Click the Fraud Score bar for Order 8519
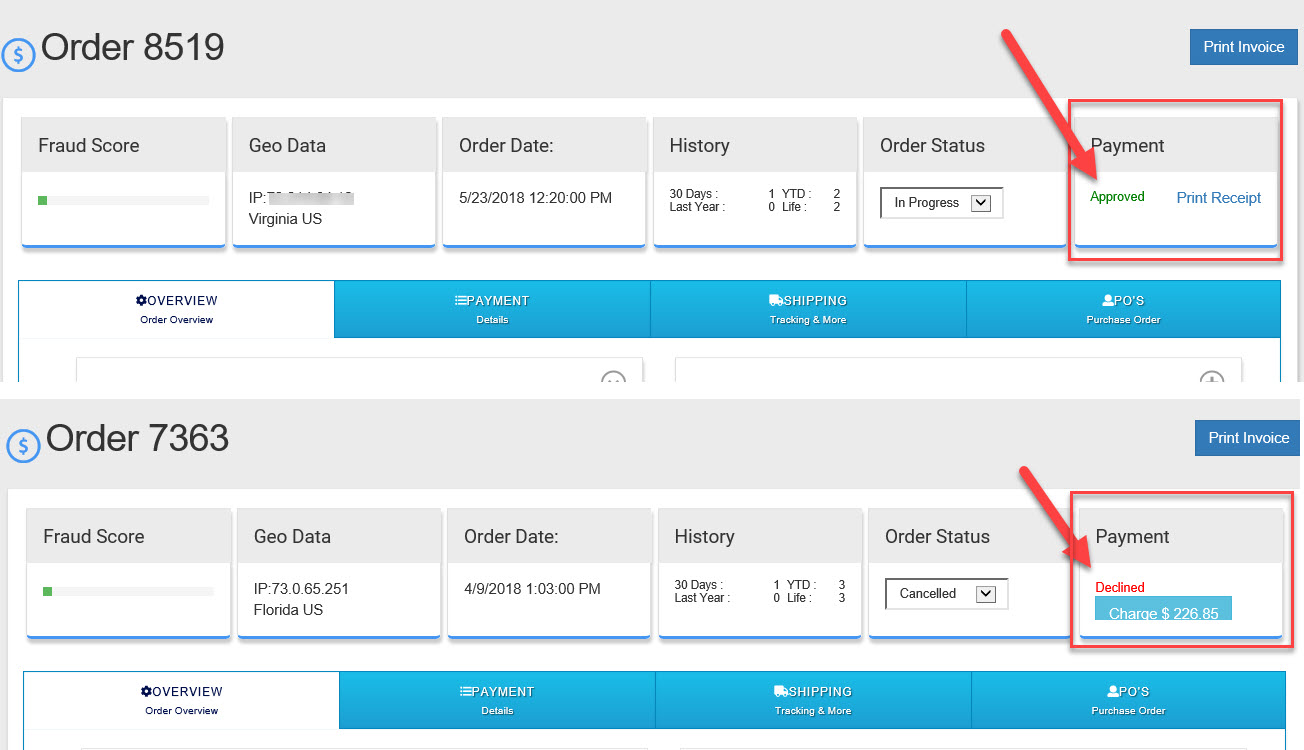The image size is (1304, 750). tap(123, 201)
